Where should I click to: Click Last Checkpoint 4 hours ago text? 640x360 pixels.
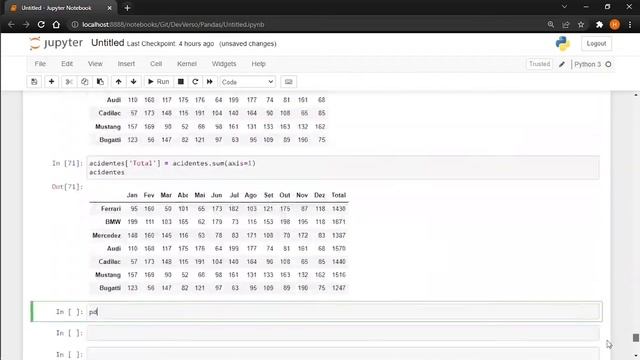170,44
